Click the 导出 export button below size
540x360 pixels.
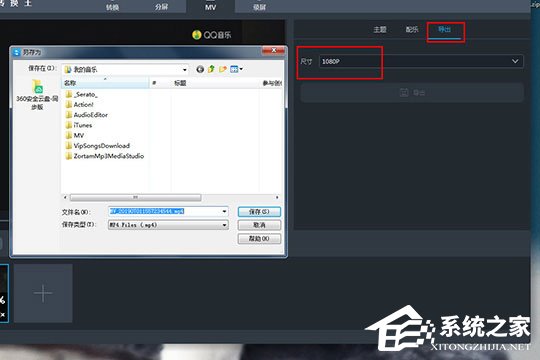coord(412,92)
